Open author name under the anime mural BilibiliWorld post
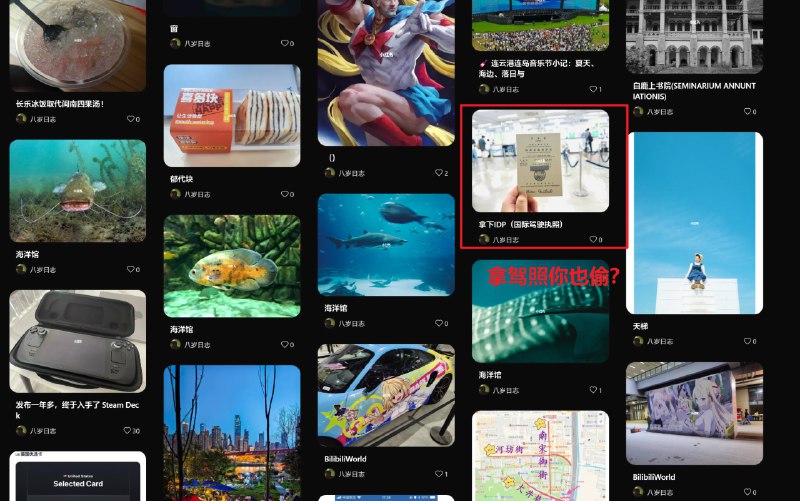 (661, 492)
